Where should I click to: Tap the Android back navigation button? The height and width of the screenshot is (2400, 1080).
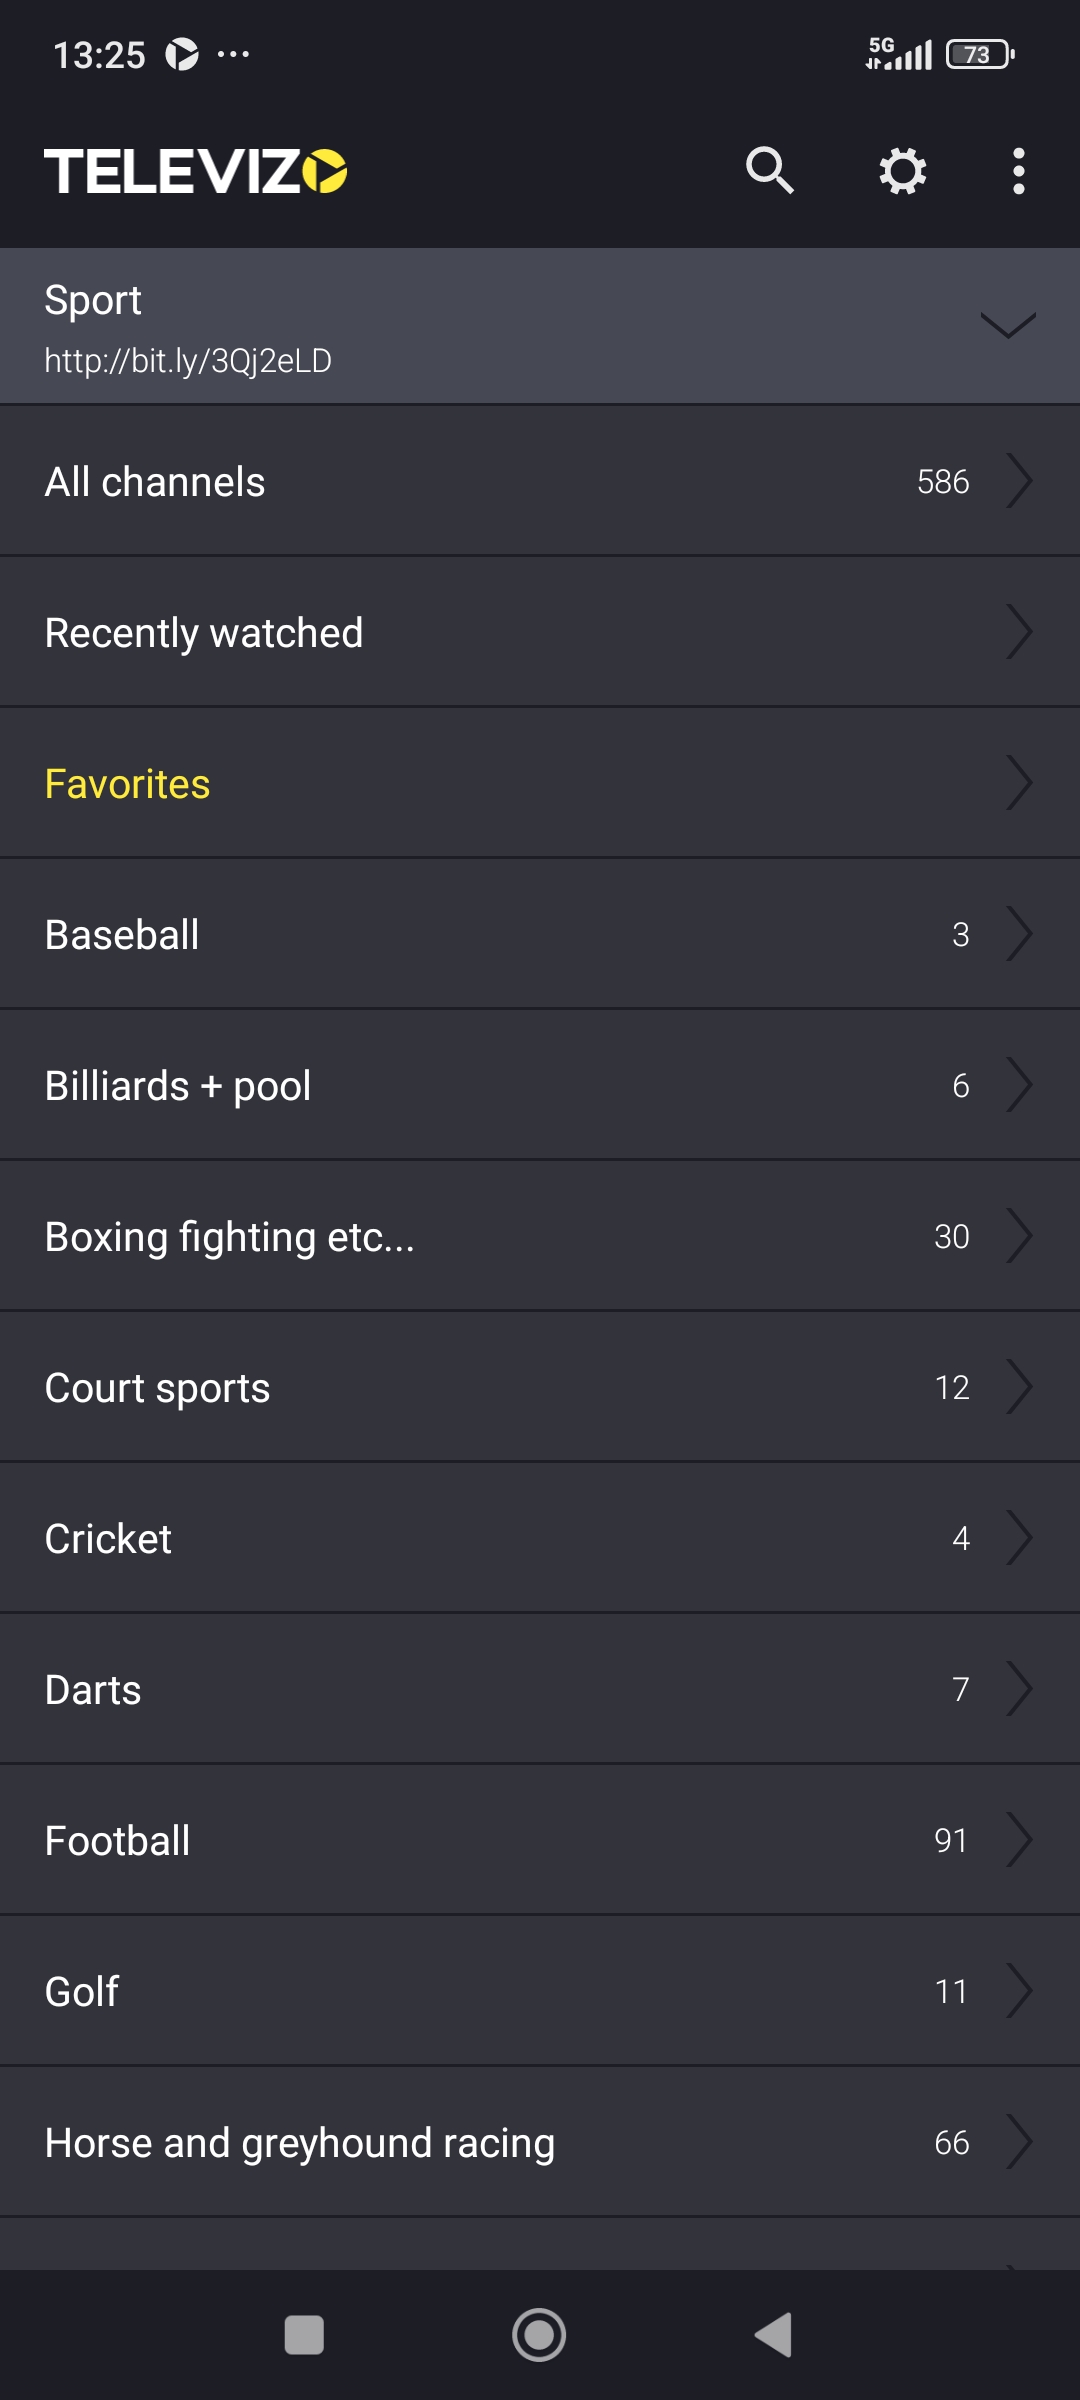(x=774, y=2336)
